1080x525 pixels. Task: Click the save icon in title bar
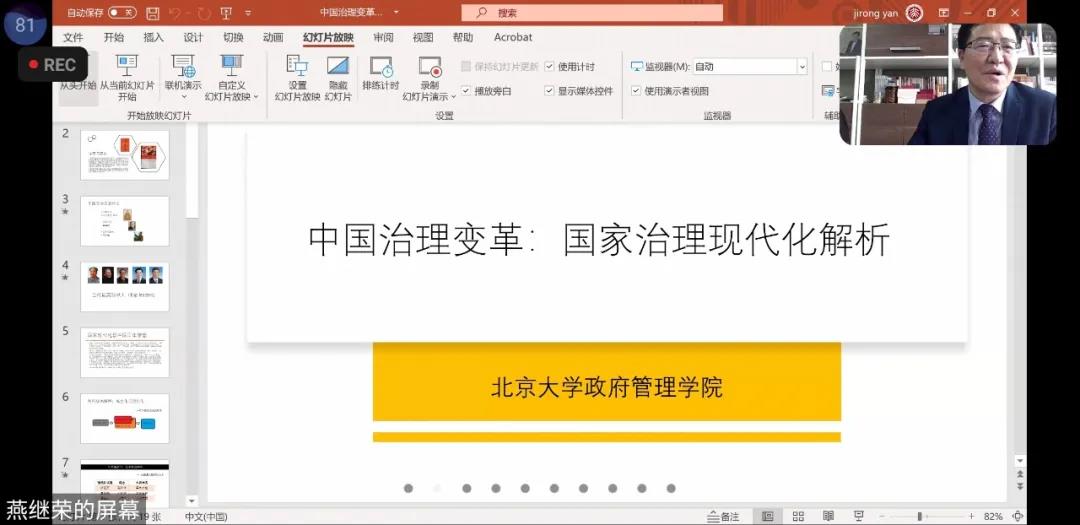tap(152, 13)
